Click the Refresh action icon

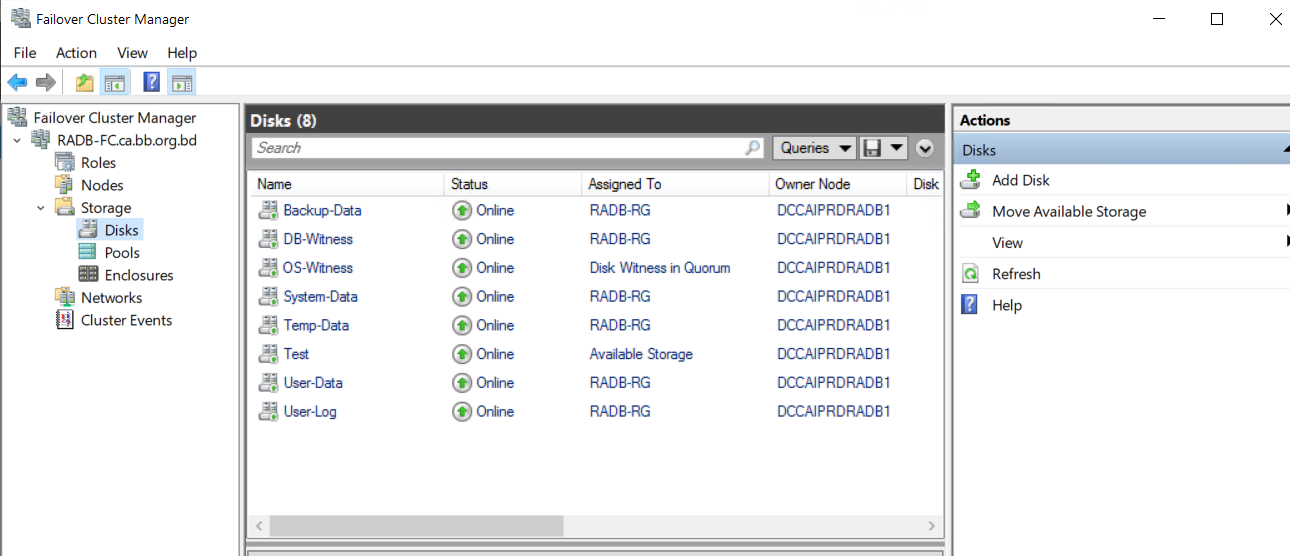[x=970, y=274]
